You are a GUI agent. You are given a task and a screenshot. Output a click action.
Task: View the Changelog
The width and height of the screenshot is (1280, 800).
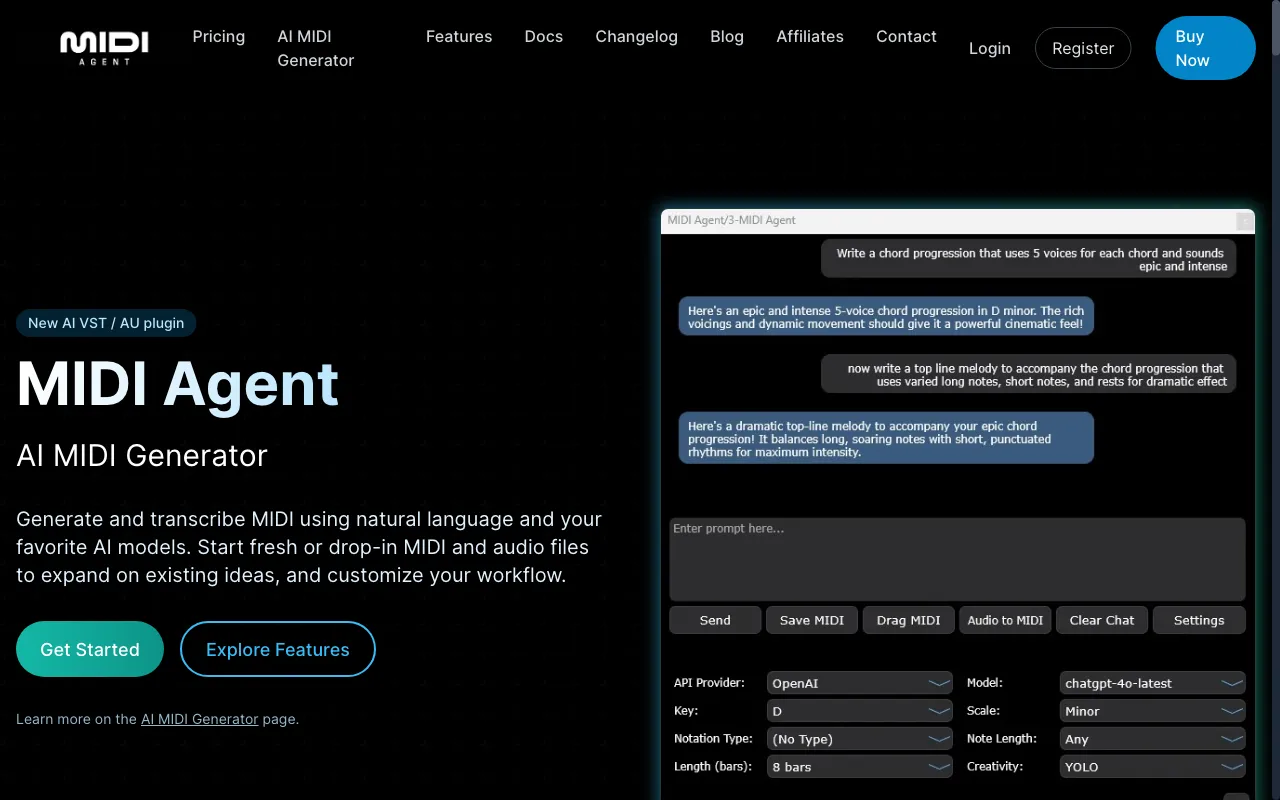click(637, 36)
